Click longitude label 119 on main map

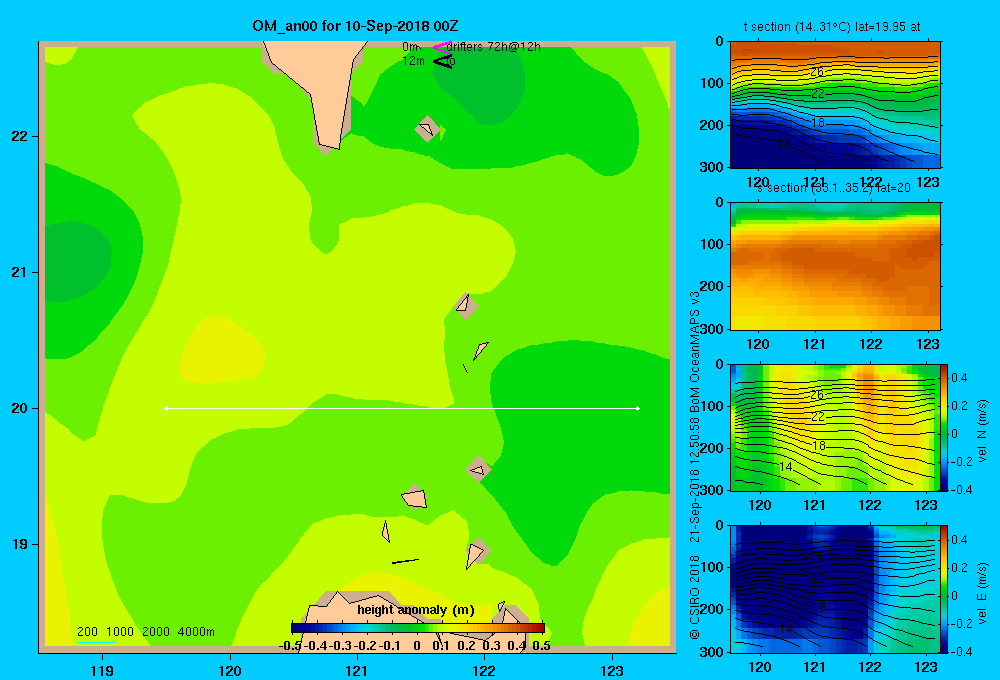(x=102, y=670)
